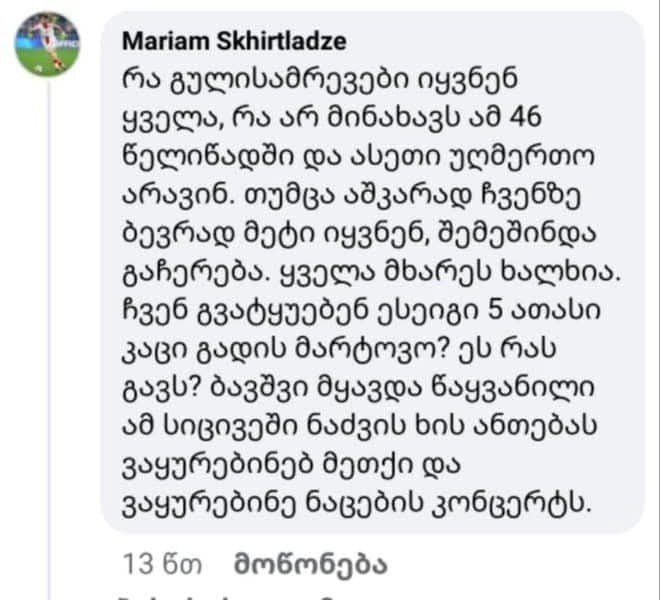Click the partially visible commenter name below

pyautogui.click(x=200, y=596)
